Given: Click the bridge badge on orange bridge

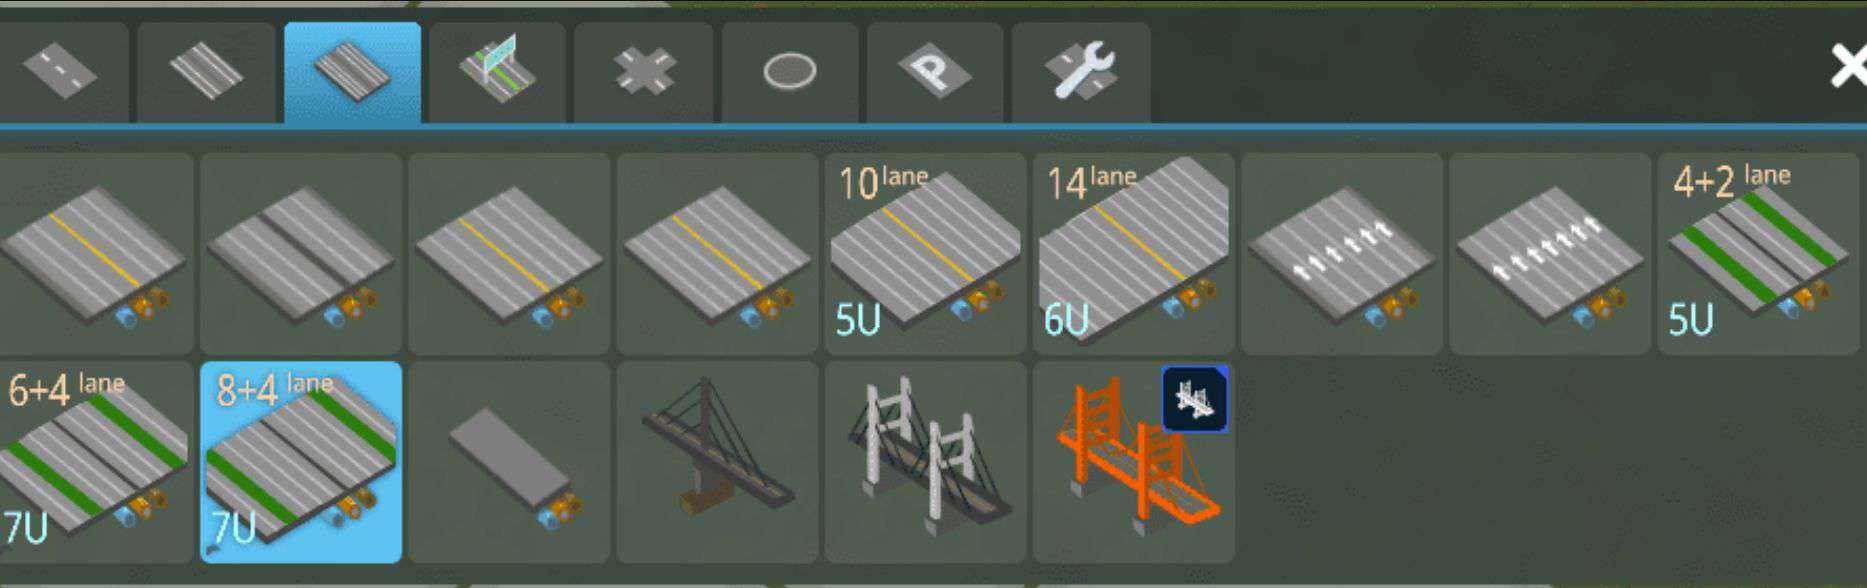Looking at the screenshot, I should [x=1195, y=399].
